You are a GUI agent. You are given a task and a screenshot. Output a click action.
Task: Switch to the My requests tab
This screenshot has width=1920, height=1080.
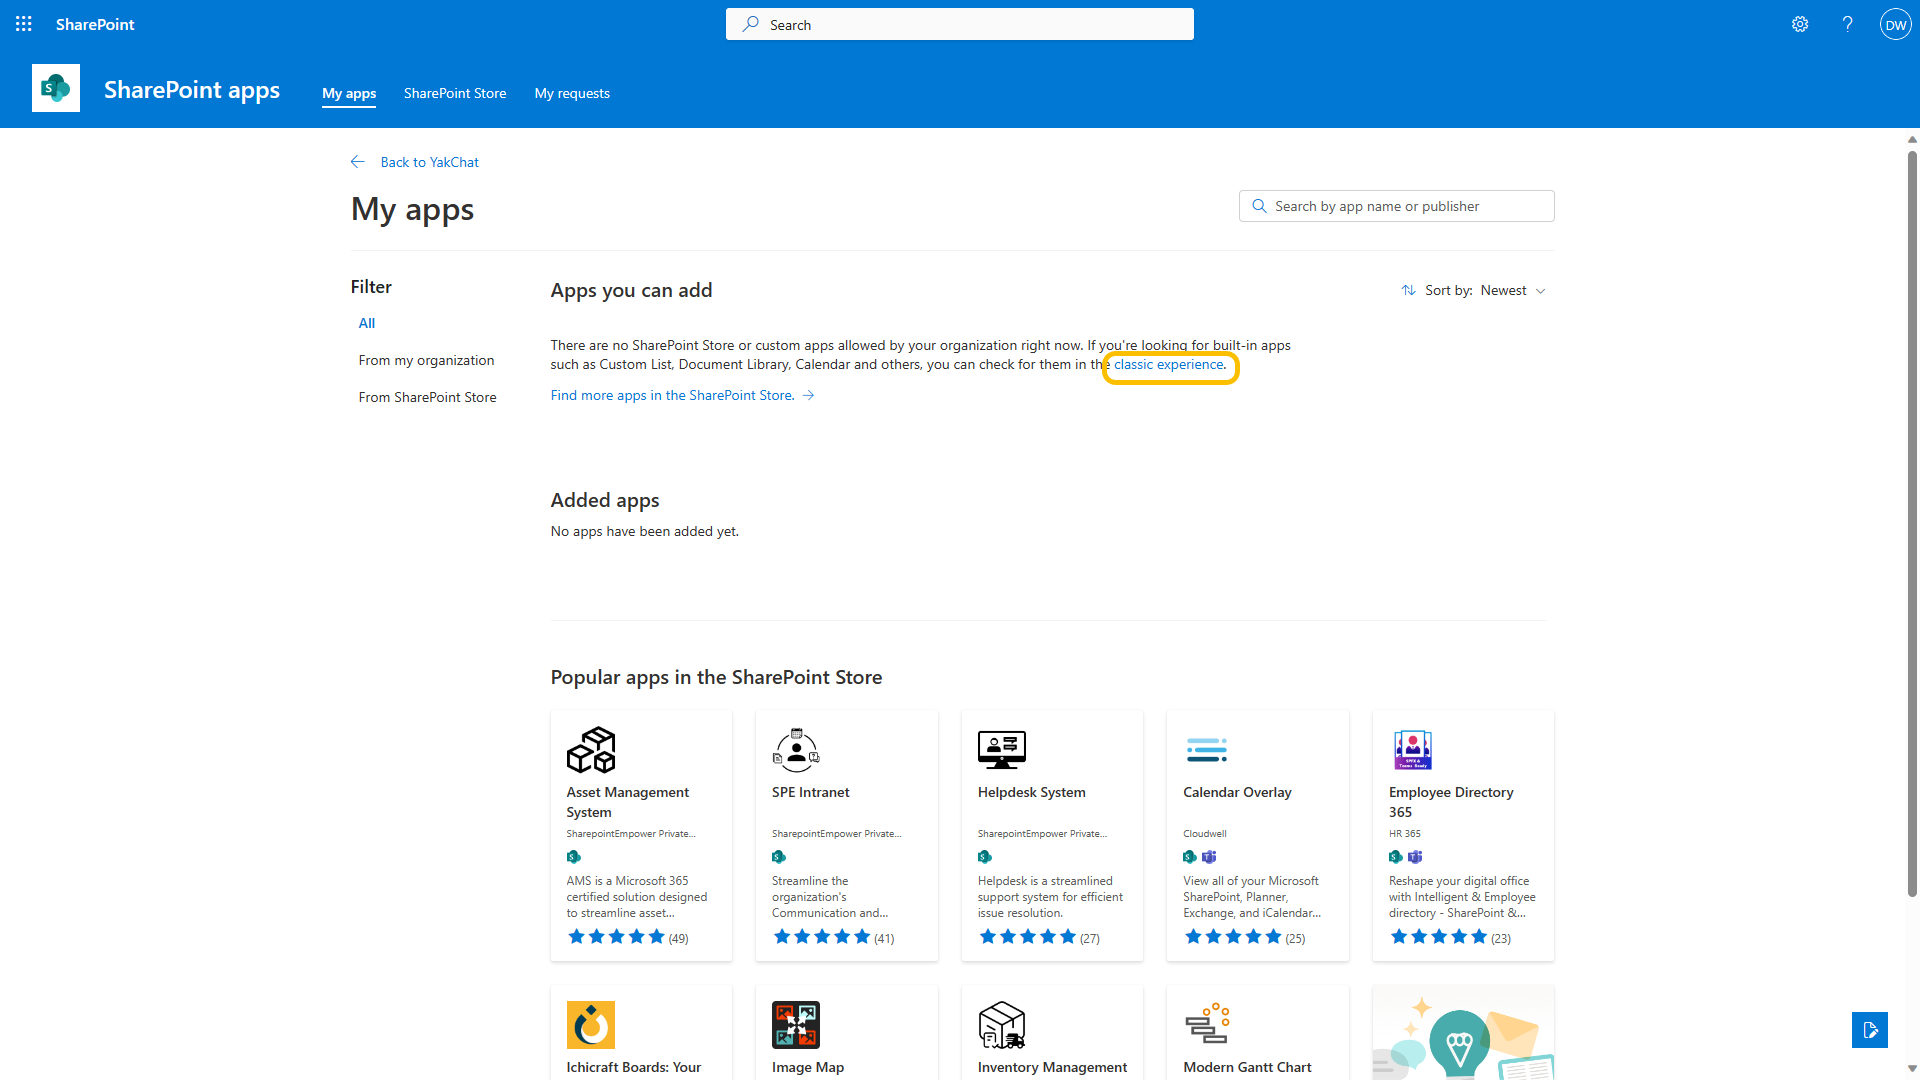[572, 93]
